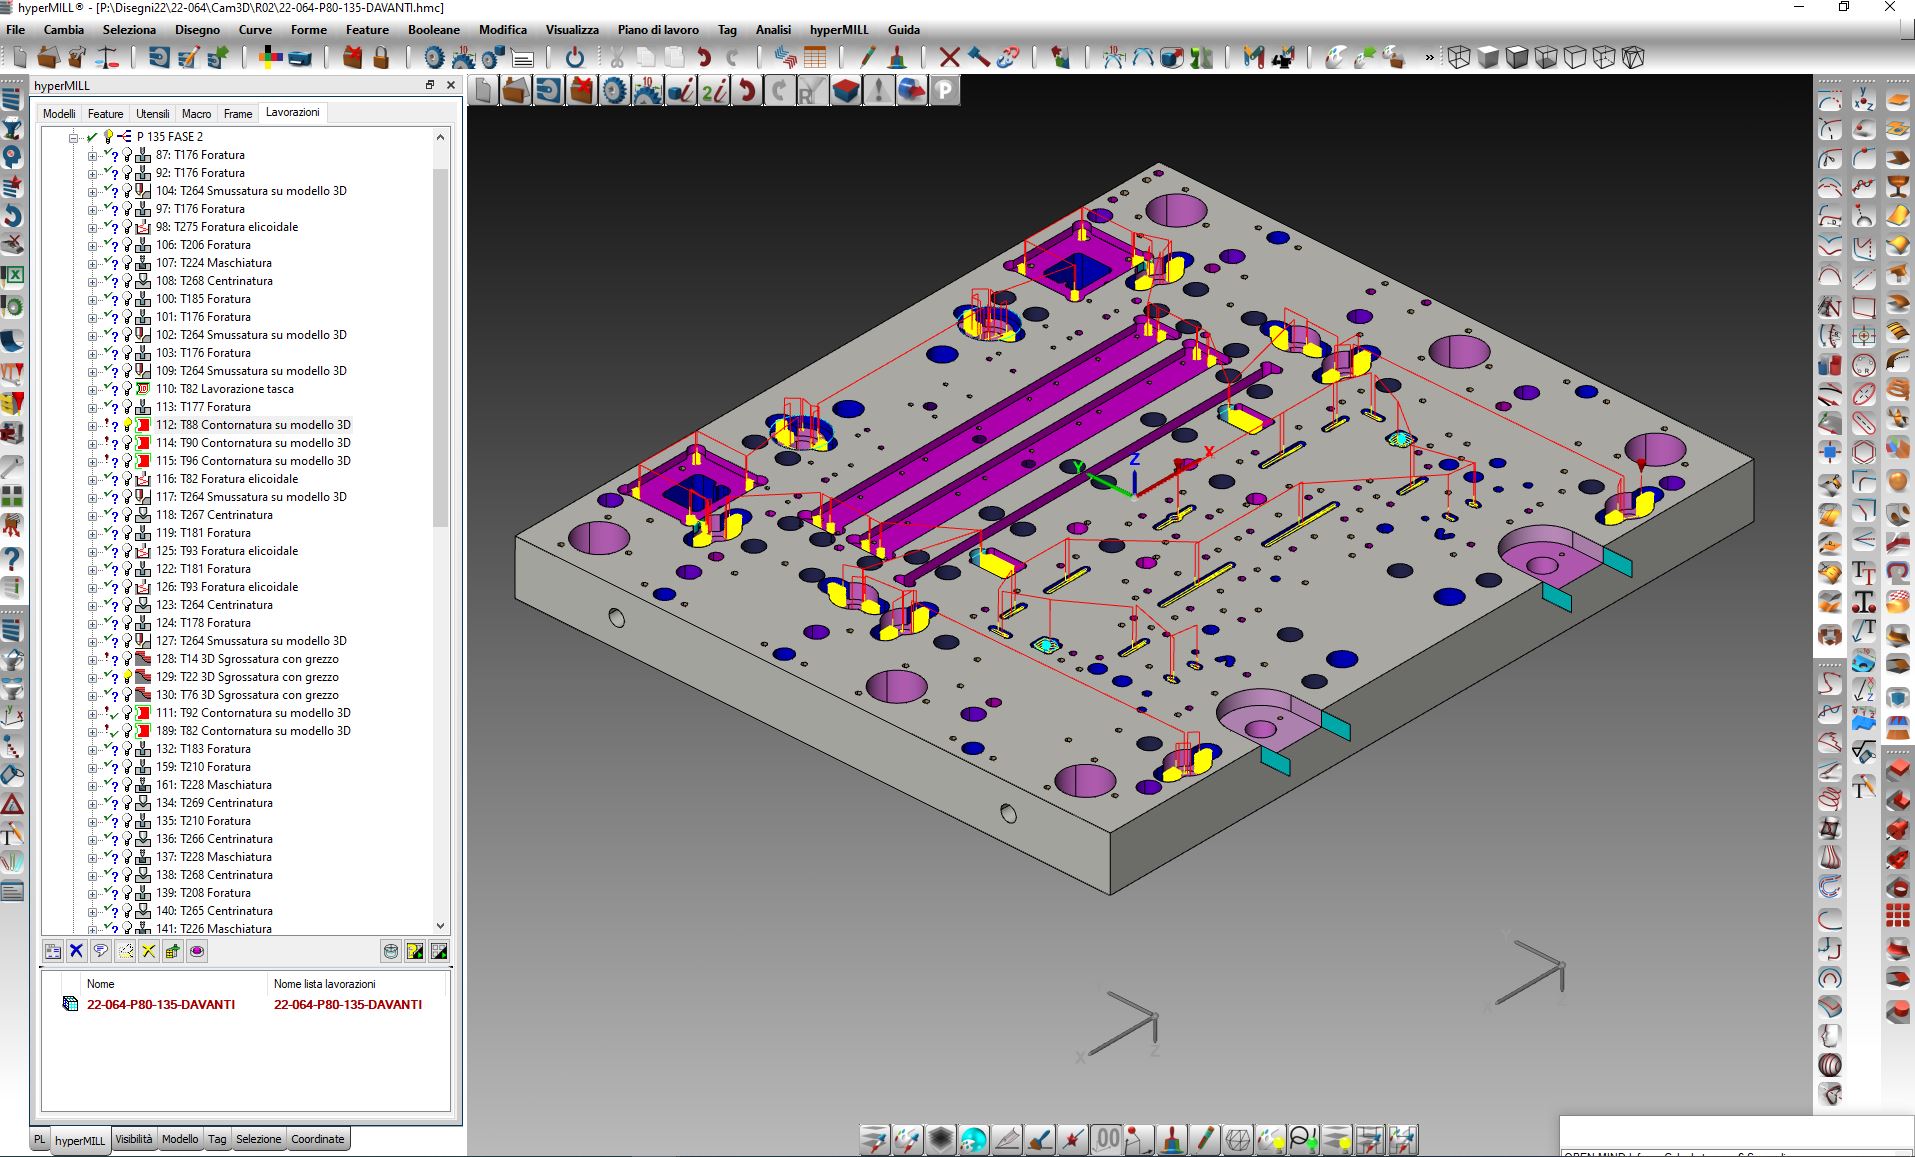Viewport: 1915px width, 1157px height.
Task: Click the paintbrush icon in bottom toolbar
Action: (1040, 1139)
